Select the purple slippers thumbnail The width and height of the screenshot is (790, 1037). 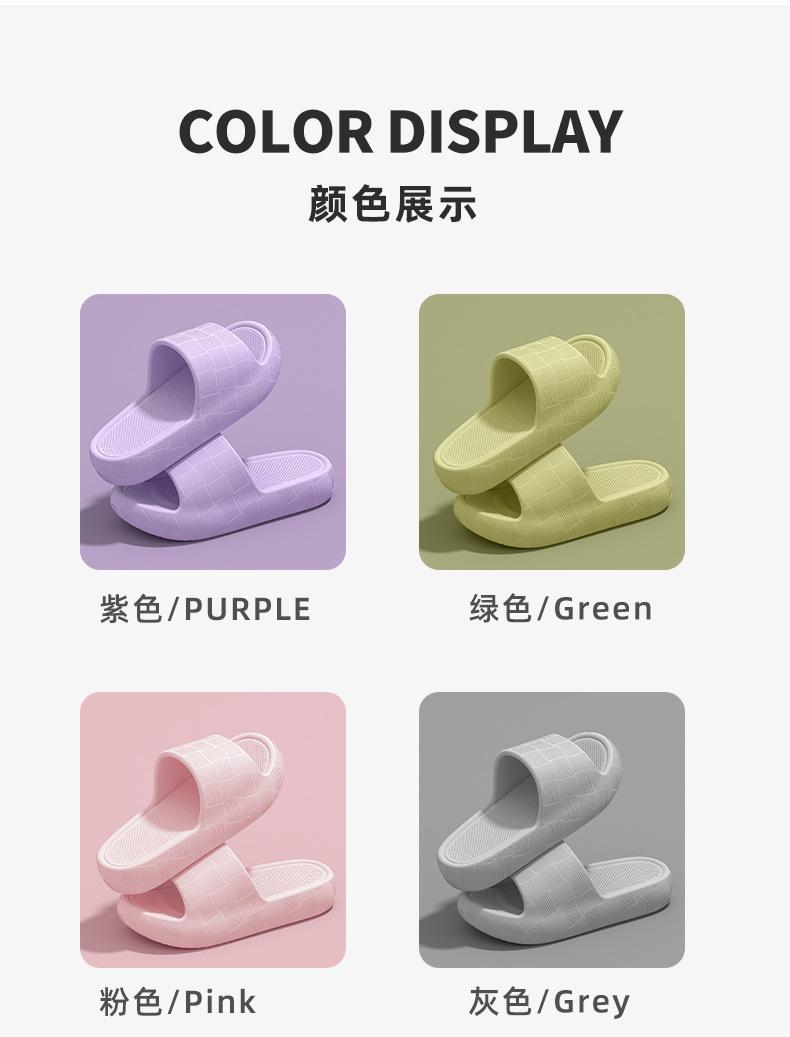[213, 431]
